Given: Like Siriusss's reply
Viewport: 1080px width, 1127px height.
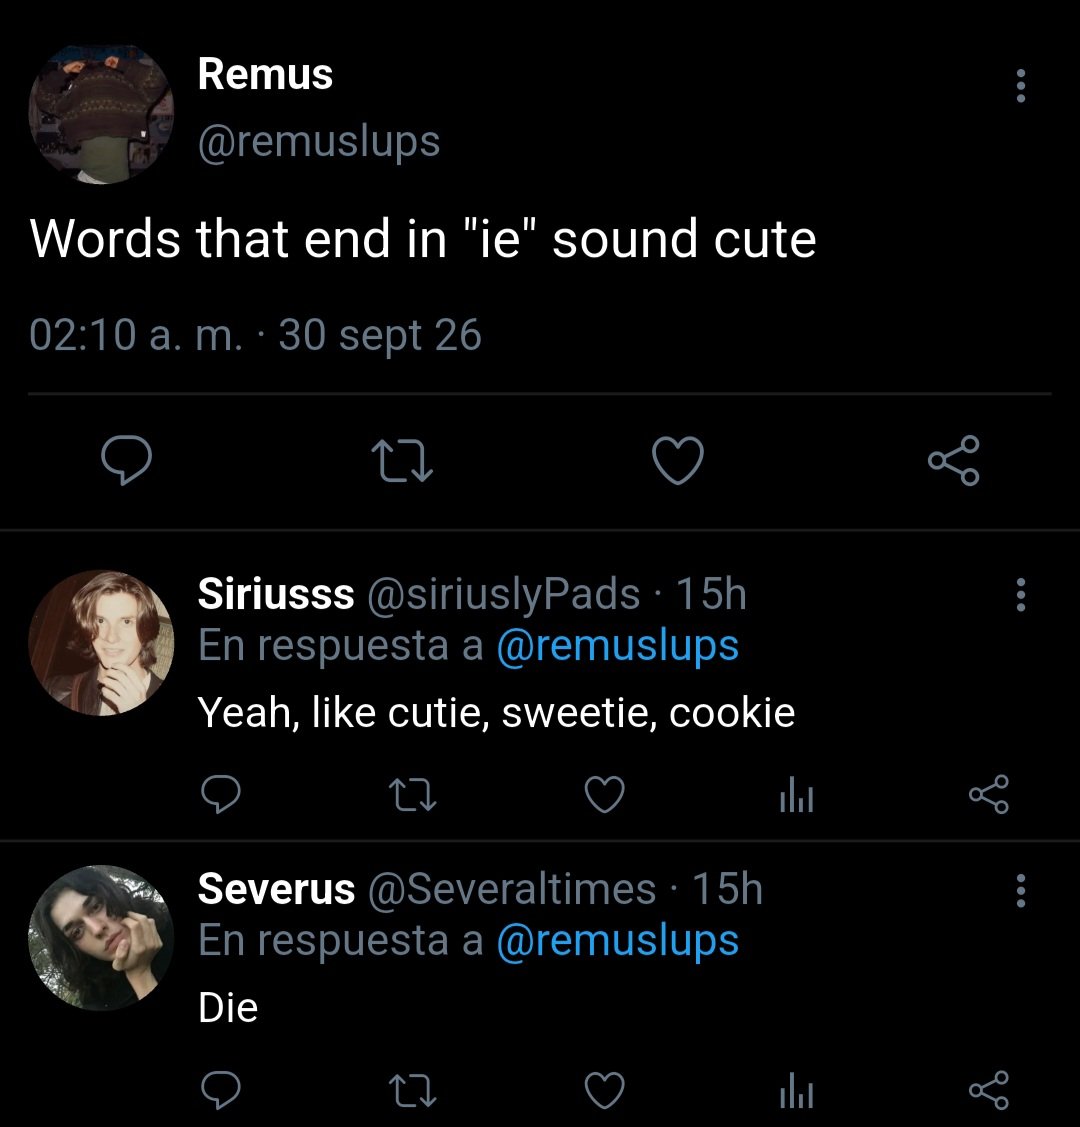Looking at the screenshot, I should (x=604, y=794).
